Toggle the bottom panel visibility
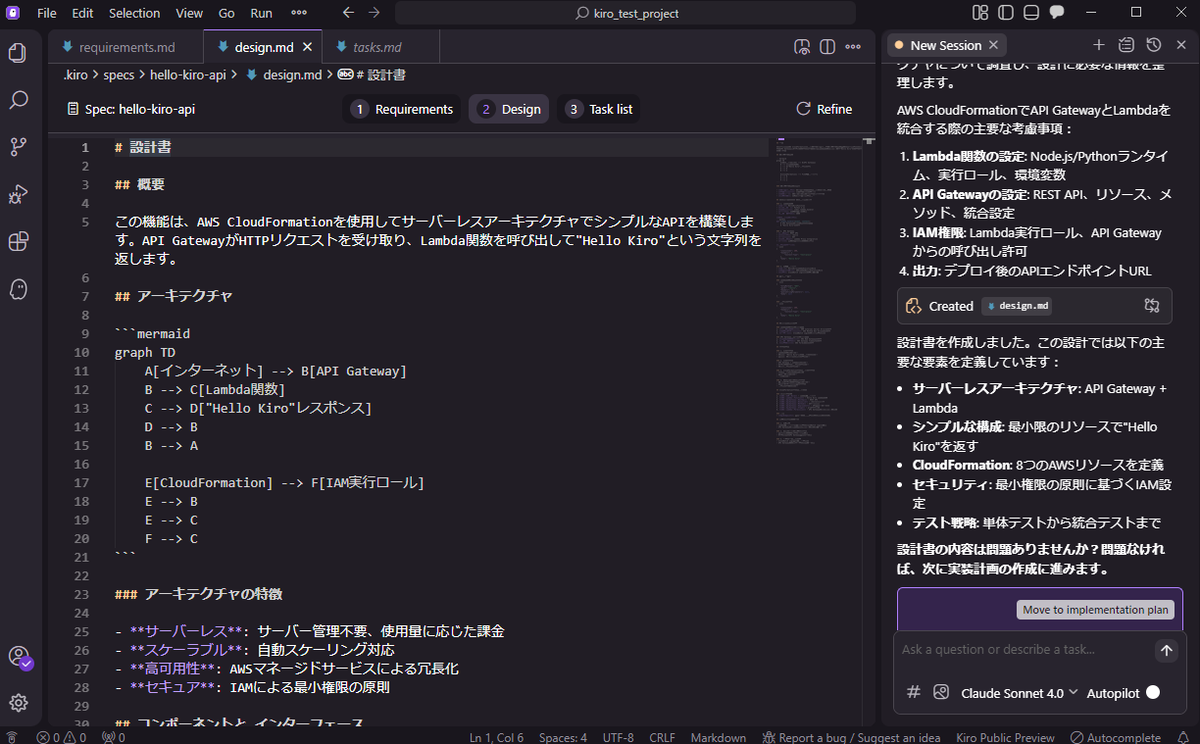Screen dimensions: 1200x744 tap(1030, 13)
